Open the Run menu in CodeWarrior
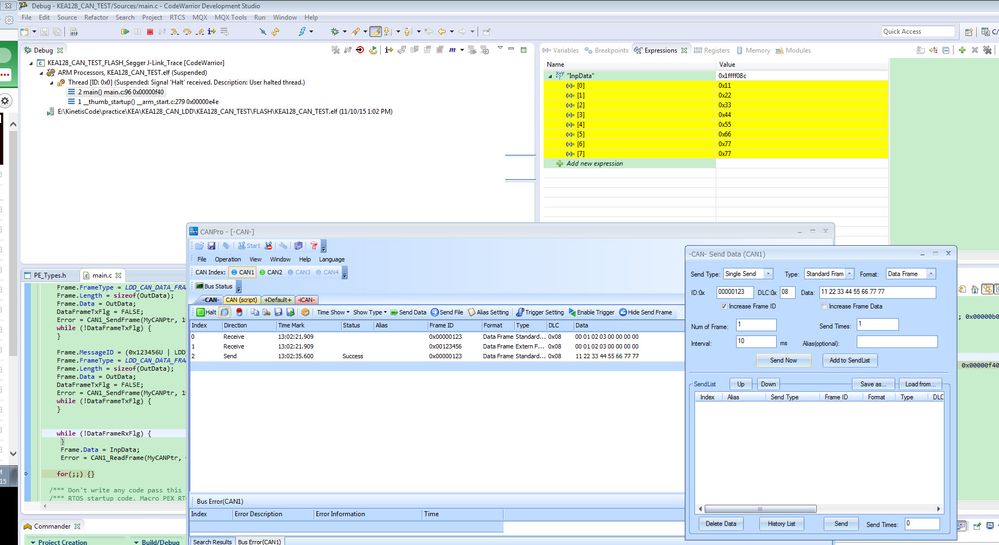This screenshot has width=999, height=545. click(x=259, y=17)
